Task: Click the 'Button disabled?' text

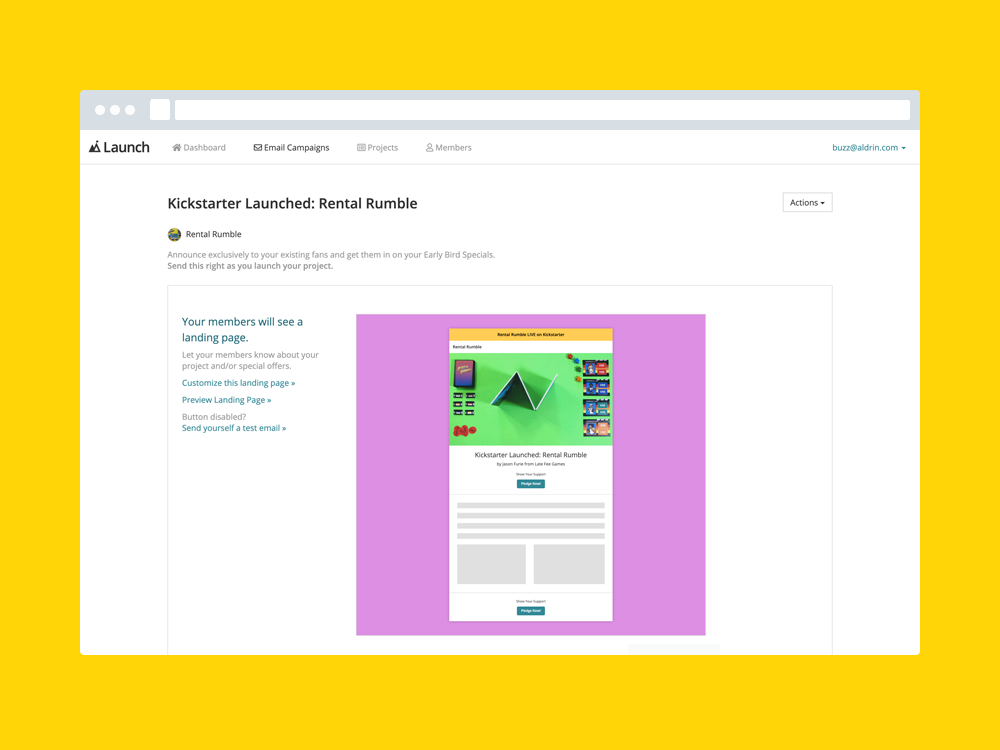Action: [x=214, y=416]
